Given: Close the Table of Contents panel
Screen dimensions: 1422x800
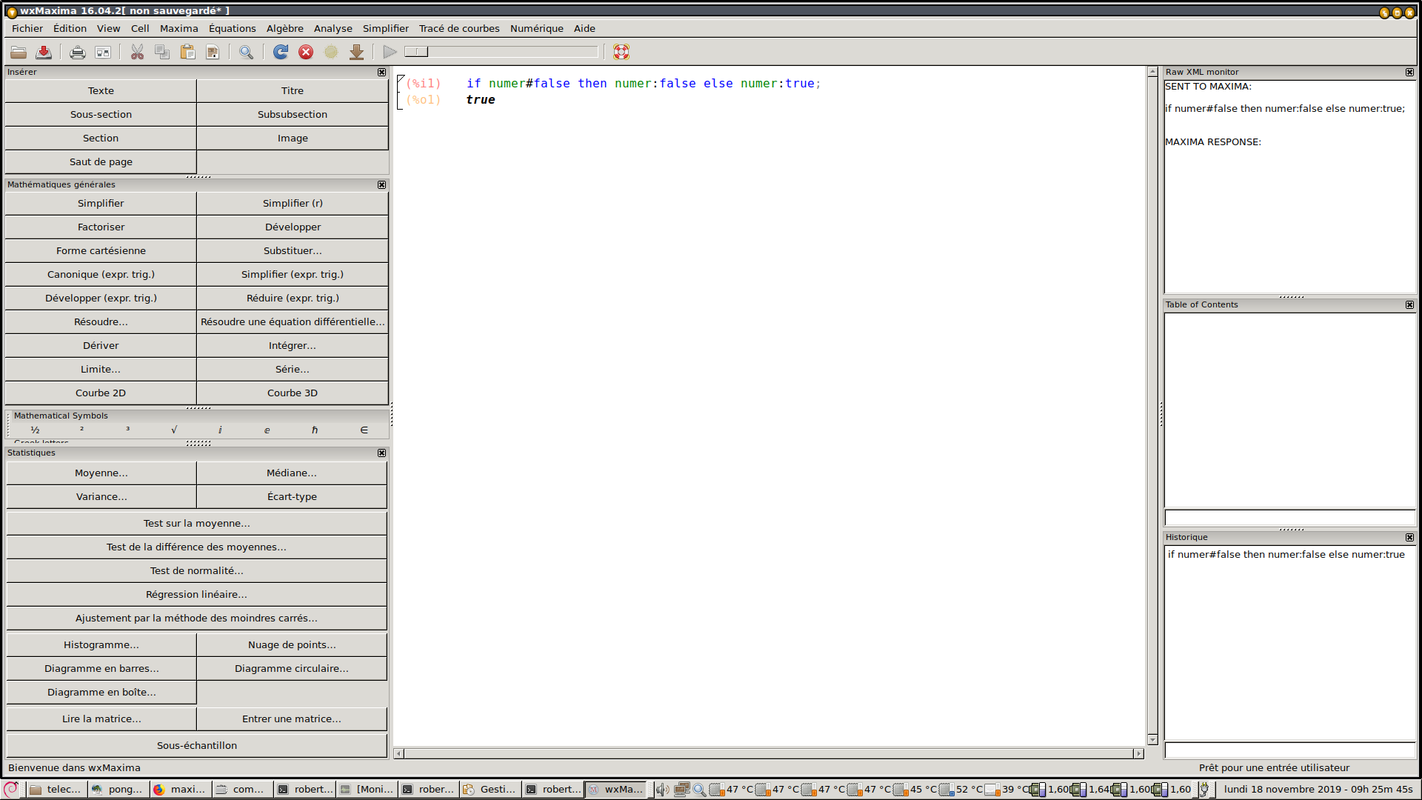Looking at the screenshot, I should (1410, 305).
